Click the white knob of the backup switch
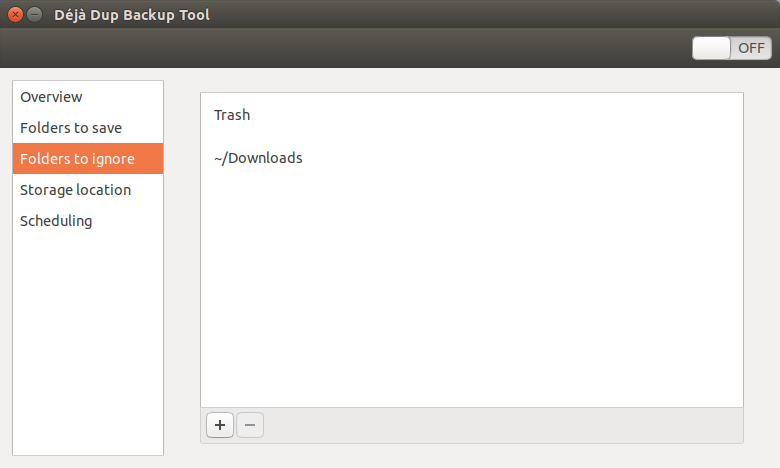780x468 pixels. coord(712,48)
